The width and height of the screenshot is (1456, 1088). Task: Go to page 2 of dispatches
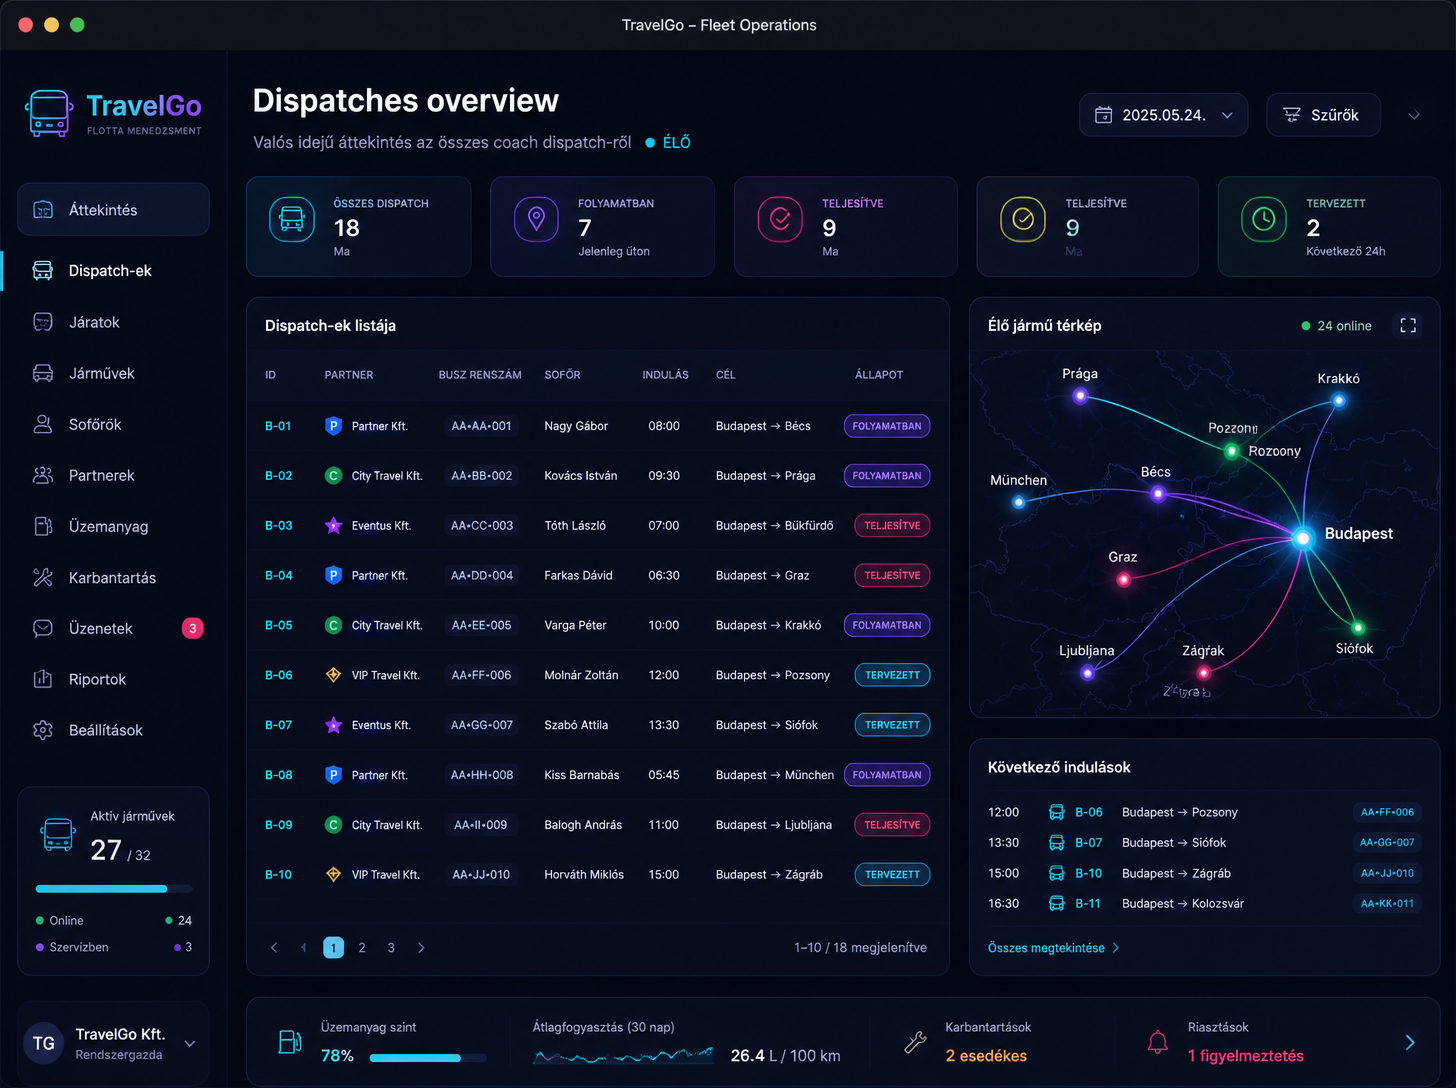[x=362, y=947]
